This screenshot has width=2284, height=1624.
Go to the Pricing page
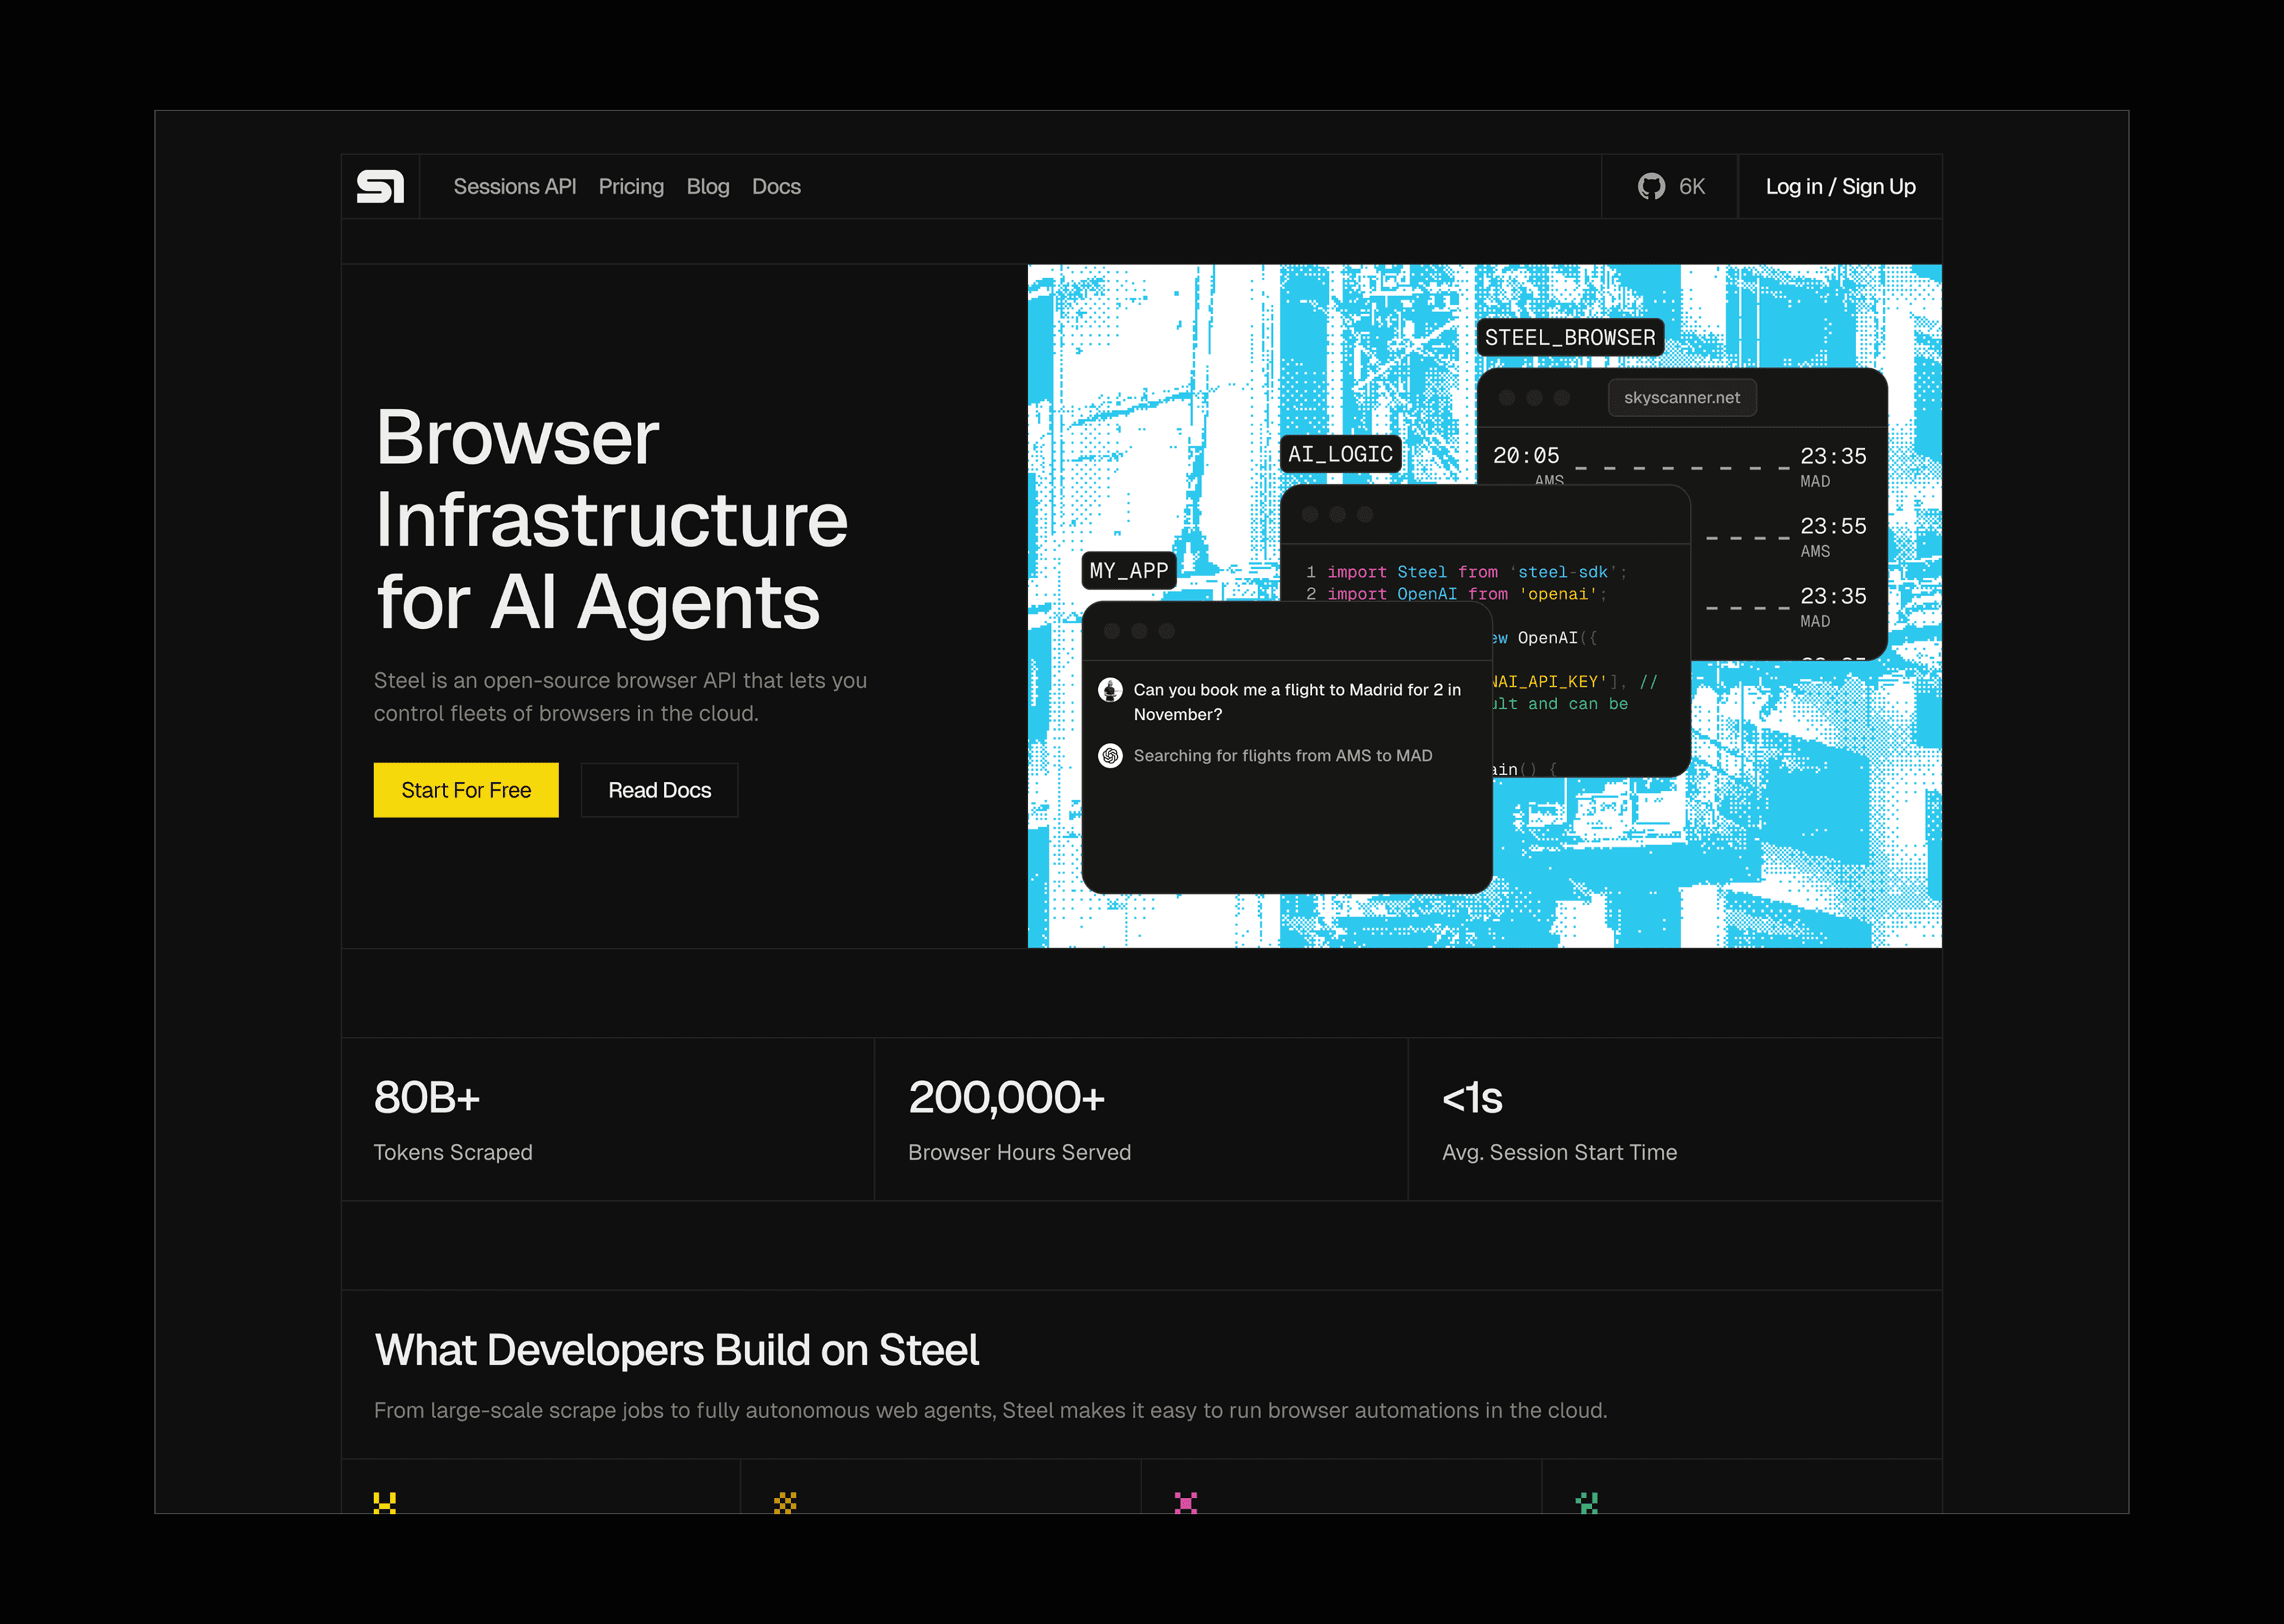(x=631, y=187)
